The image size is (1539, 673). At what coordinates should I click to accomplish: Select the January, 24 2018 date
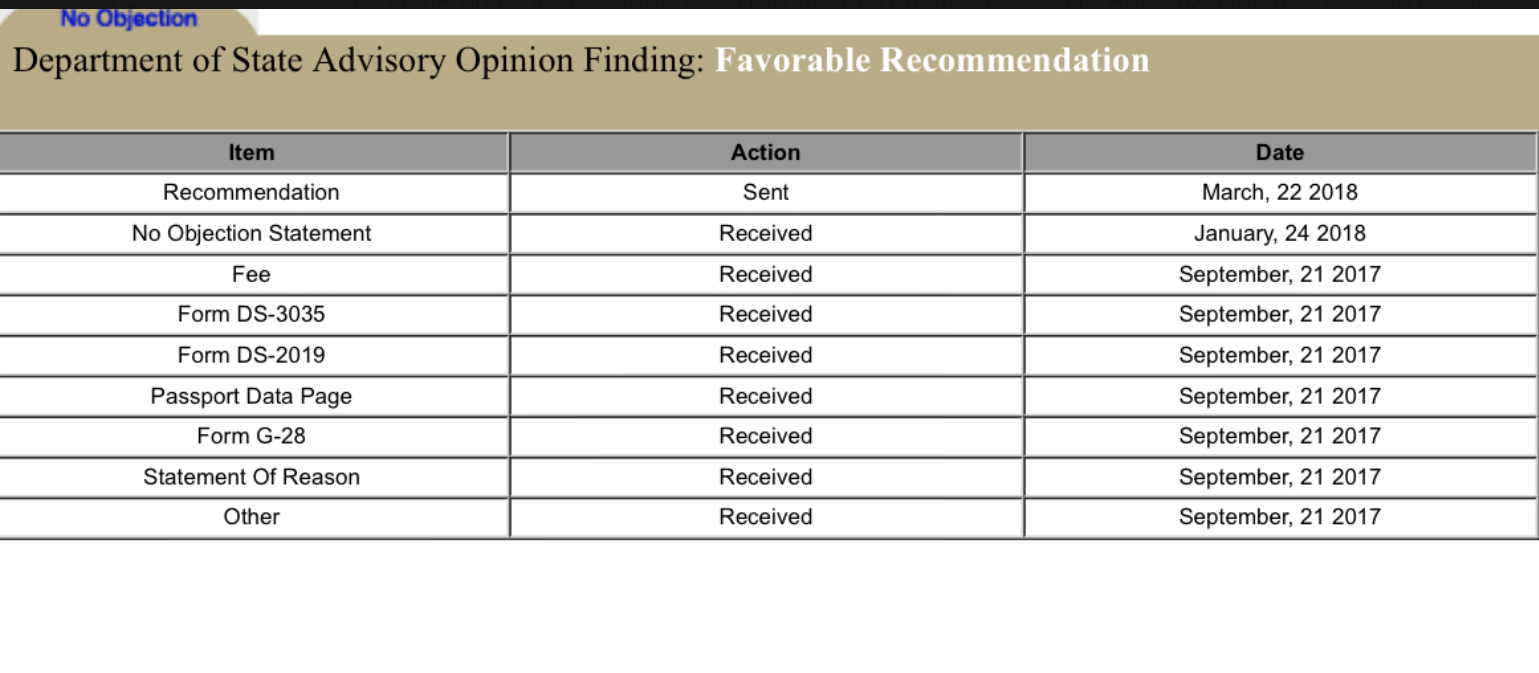[x=1279, y=233]
